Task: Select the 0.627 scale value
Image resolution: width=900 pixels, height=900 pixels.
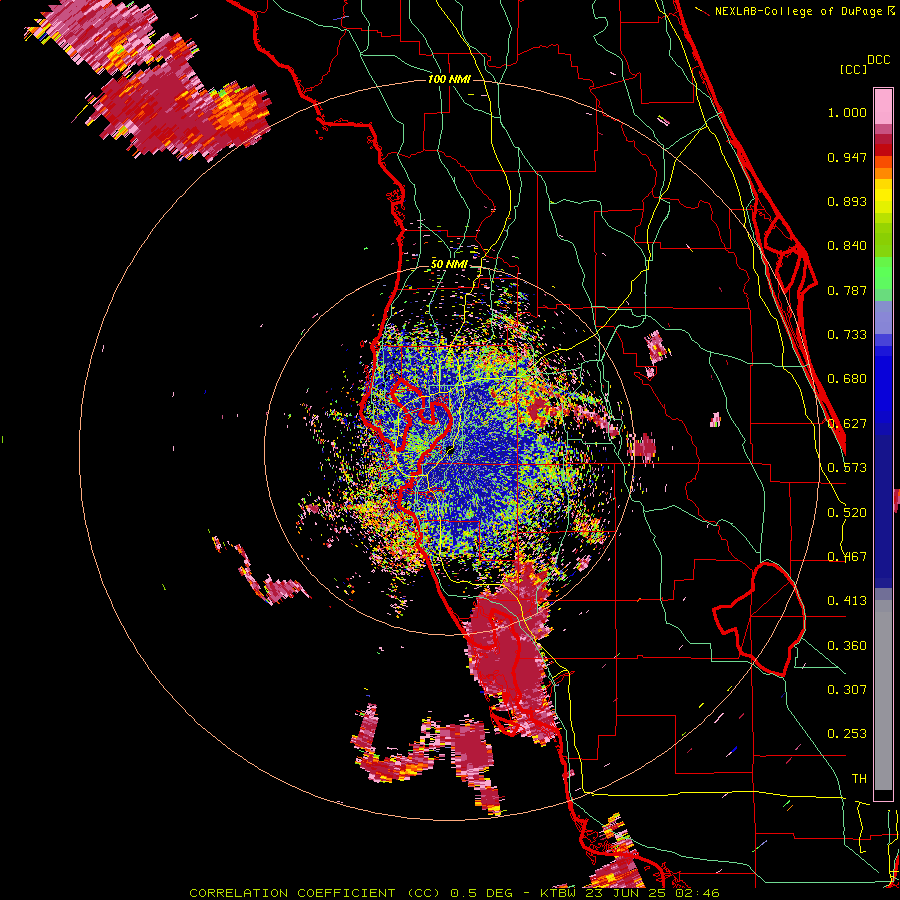Action: click(847, 424)
